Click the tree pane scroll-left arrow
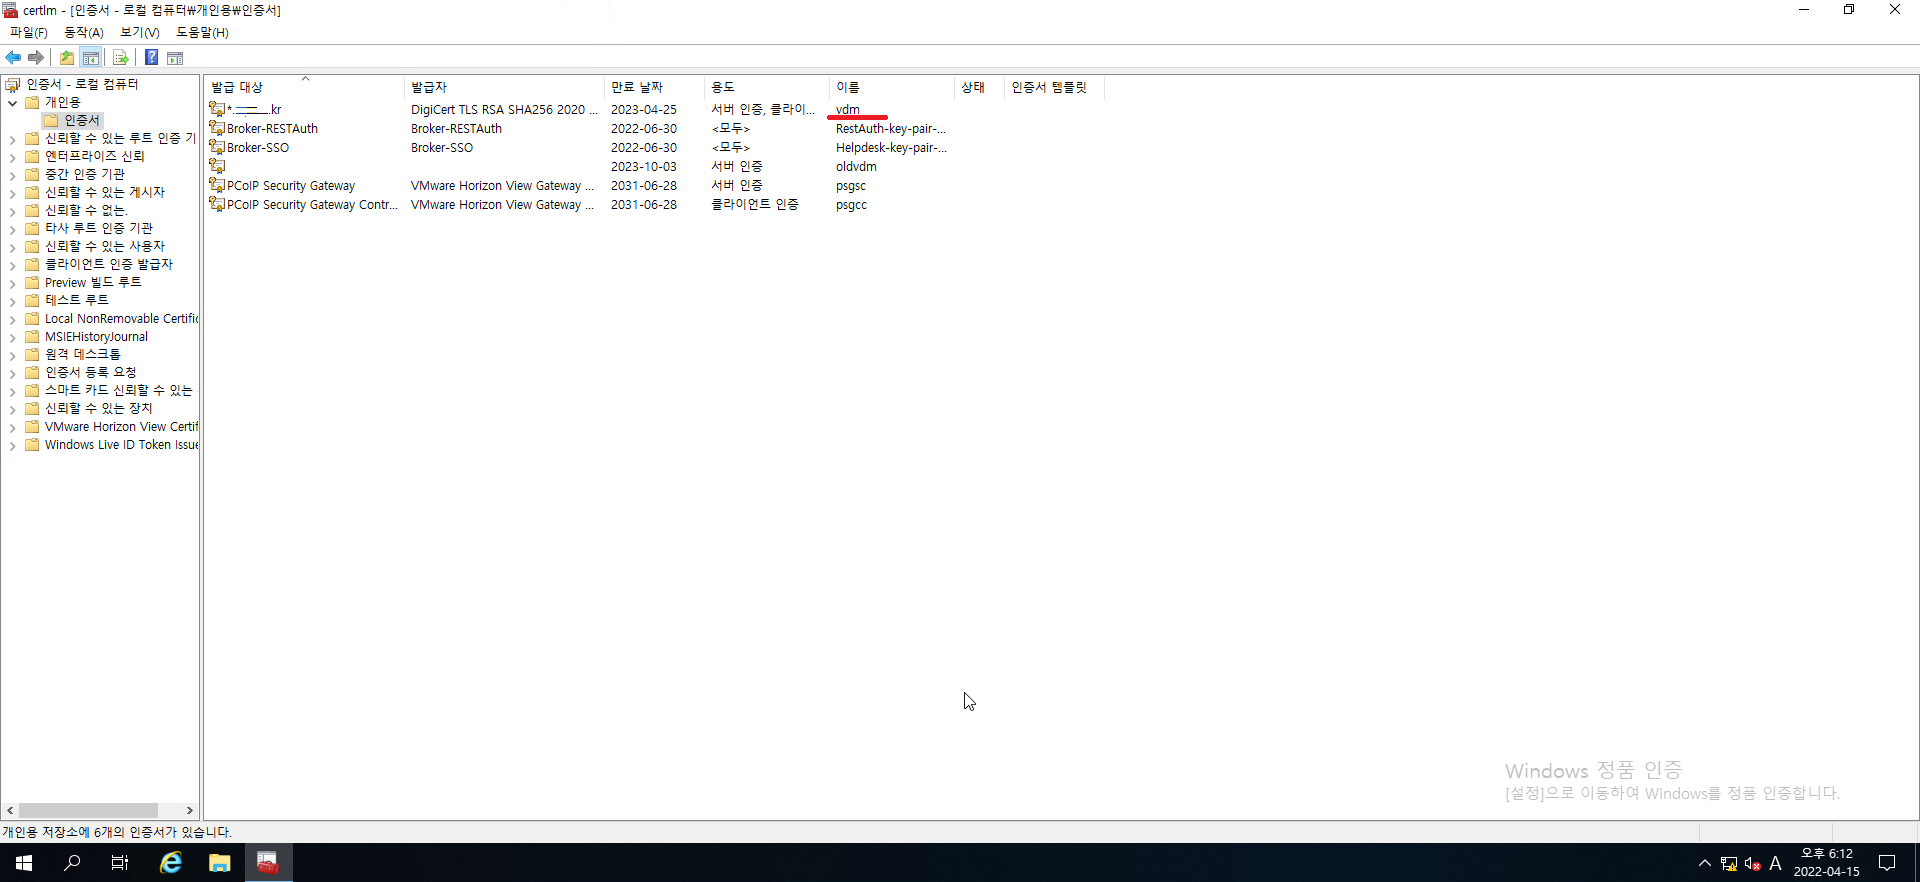The image size is (1920, 882). [x=10, y=810]
